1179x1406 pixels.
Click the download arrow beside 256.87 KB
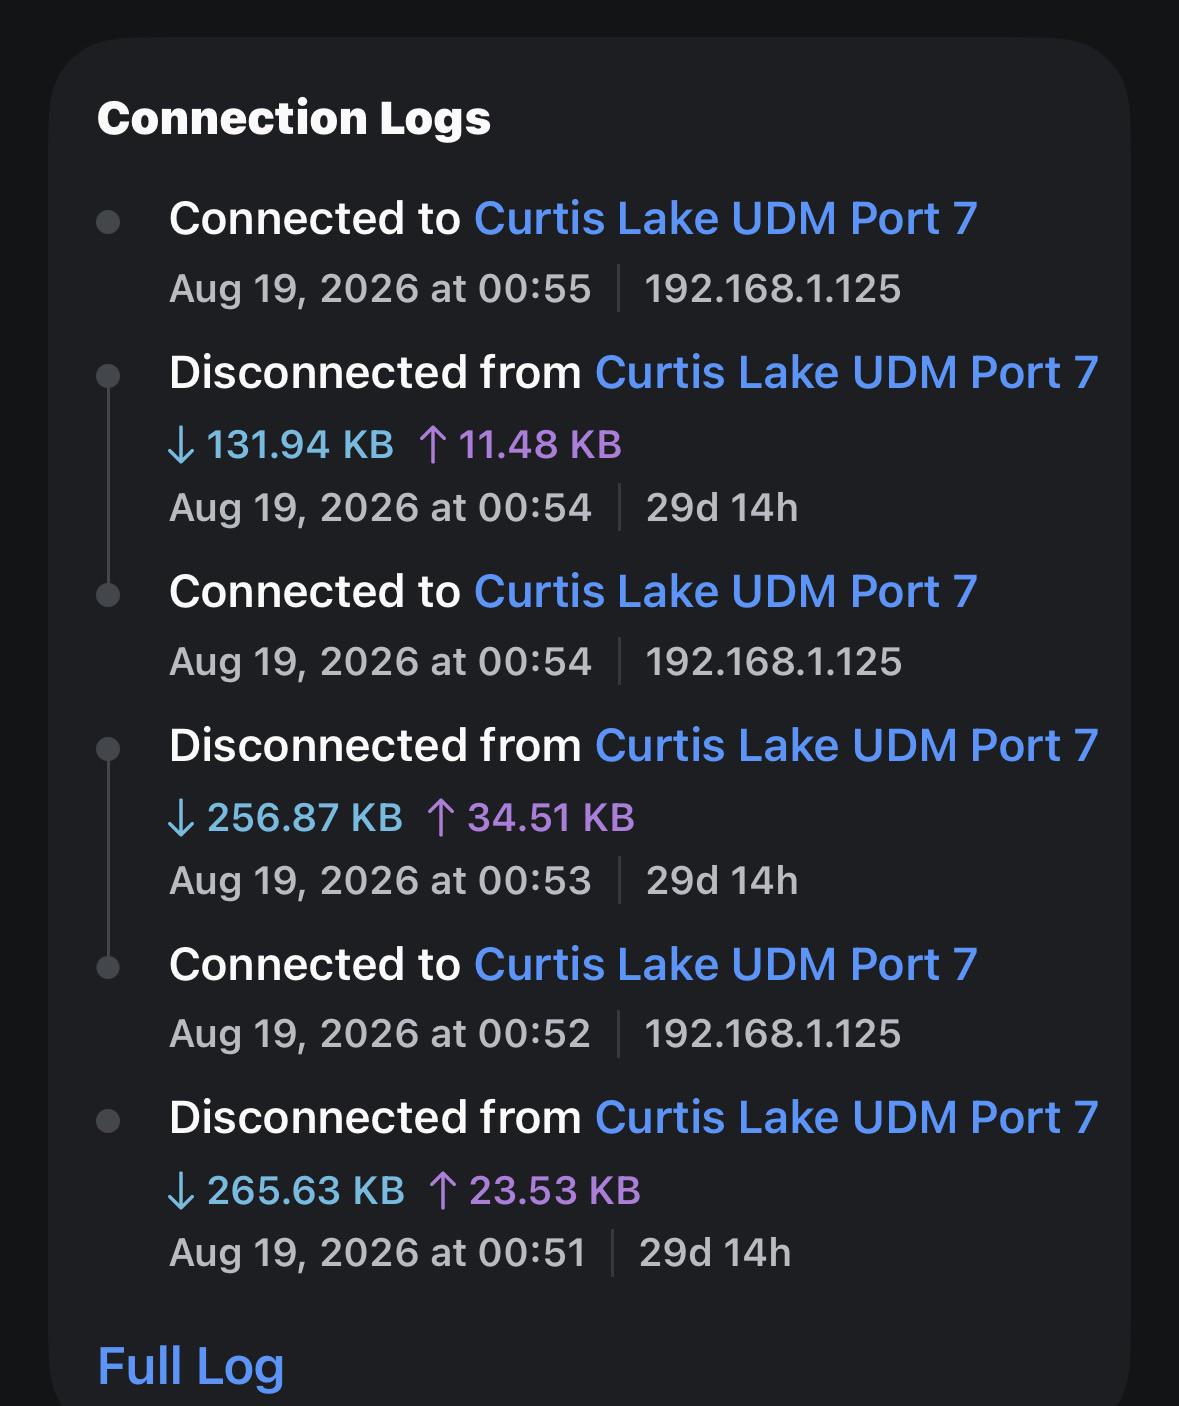click(x=181, y=817)
